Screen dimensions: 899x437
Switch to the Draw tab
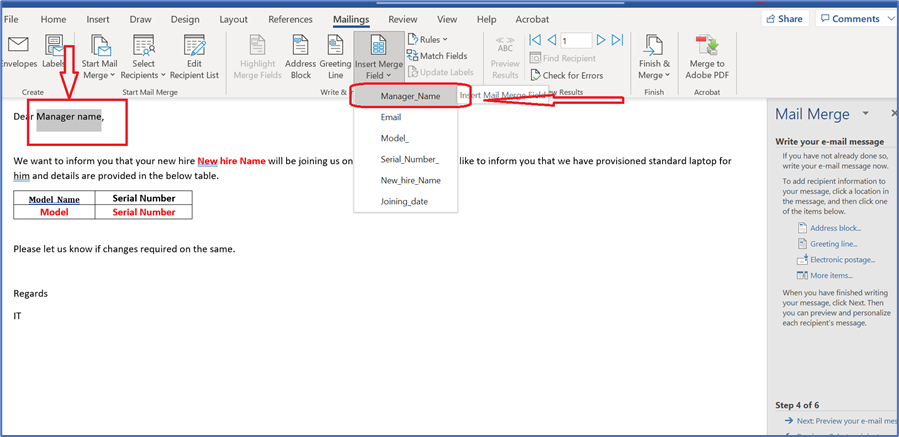coord(140,19)
